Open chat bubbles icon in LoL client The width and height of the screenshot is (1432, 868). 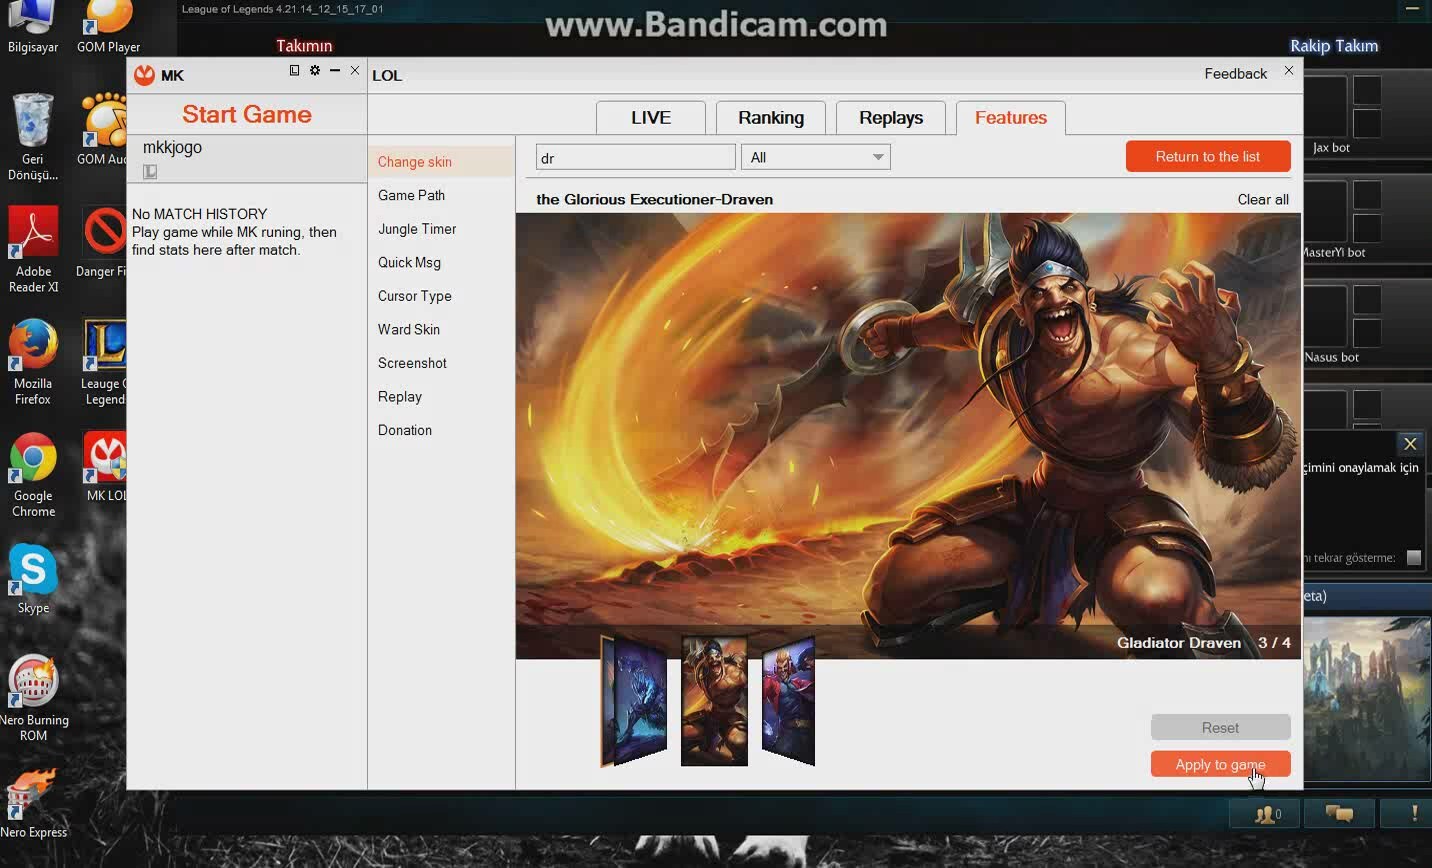[1339, 814]
